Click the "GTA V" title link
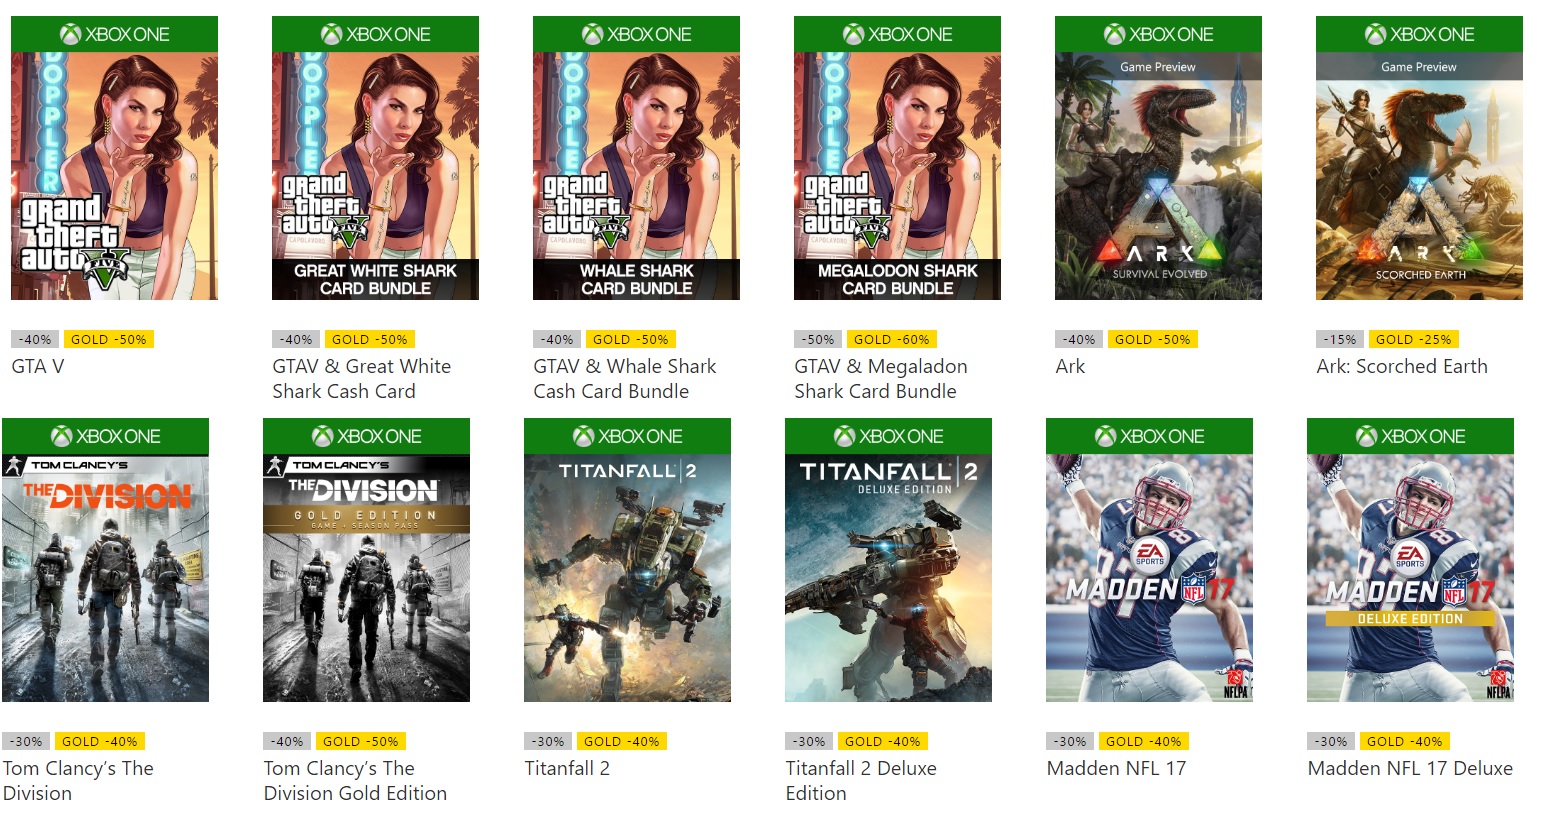This screenshot has height=821, width=1567. [38, 367]
